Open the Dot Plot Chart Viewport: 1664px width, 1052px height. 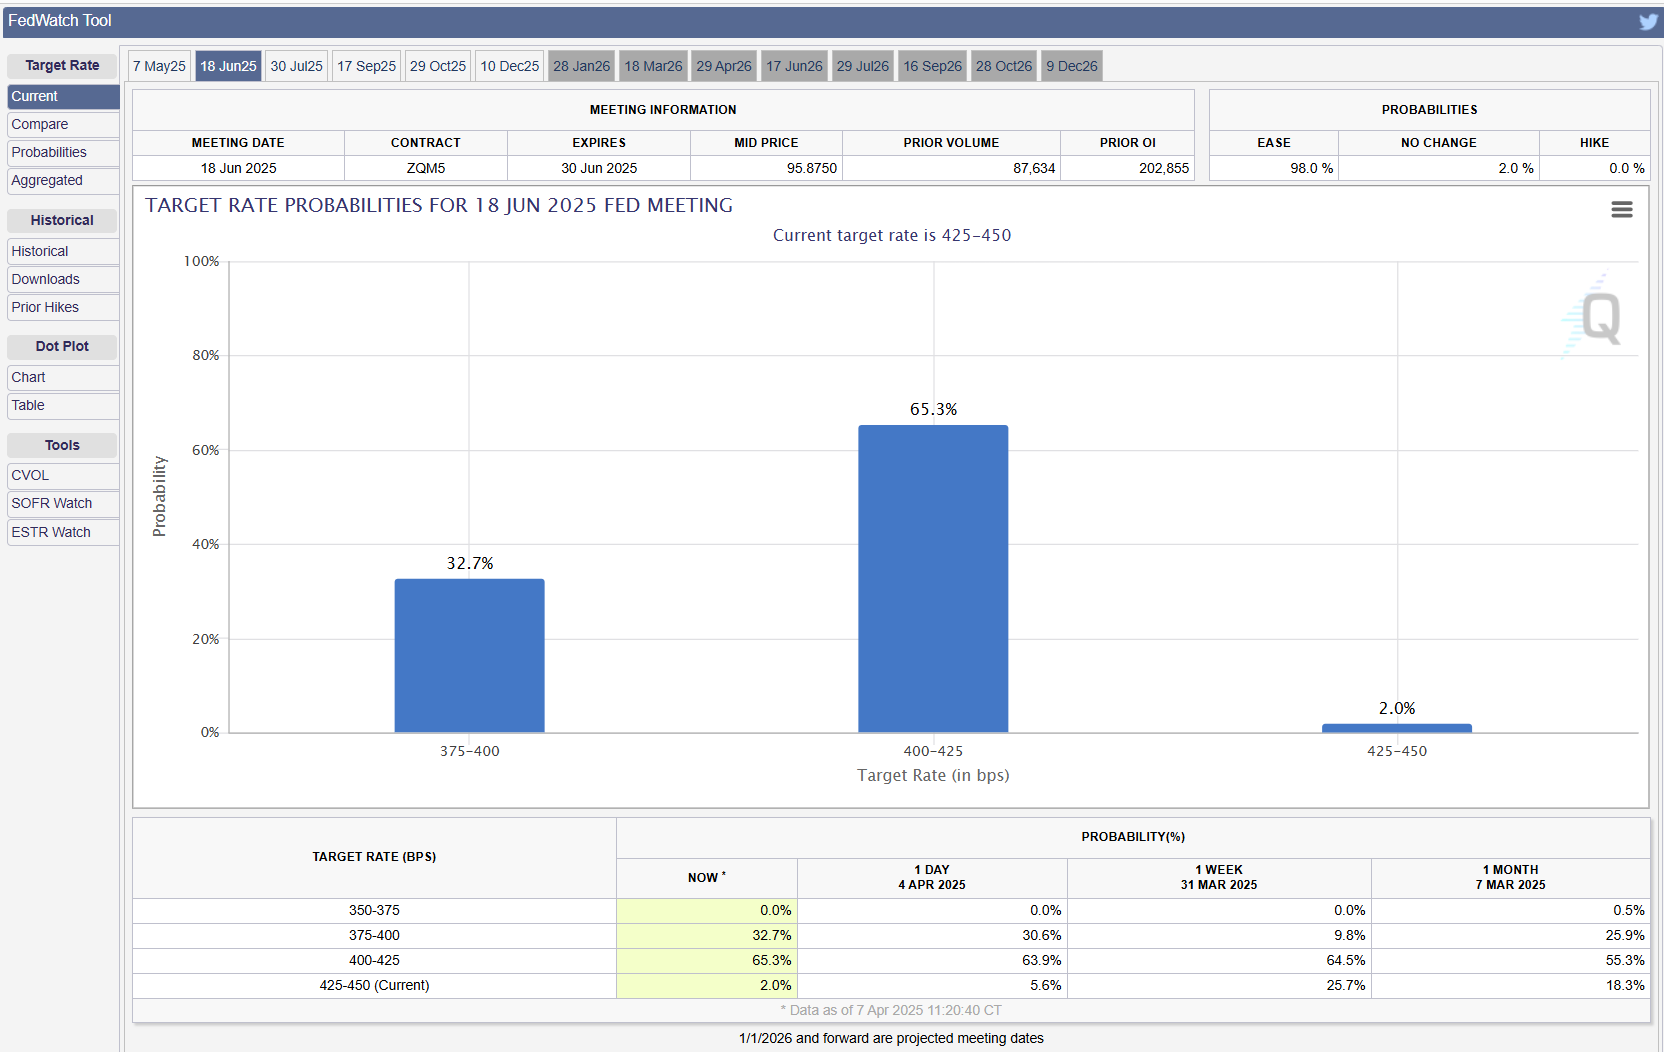tap(29, 378)
